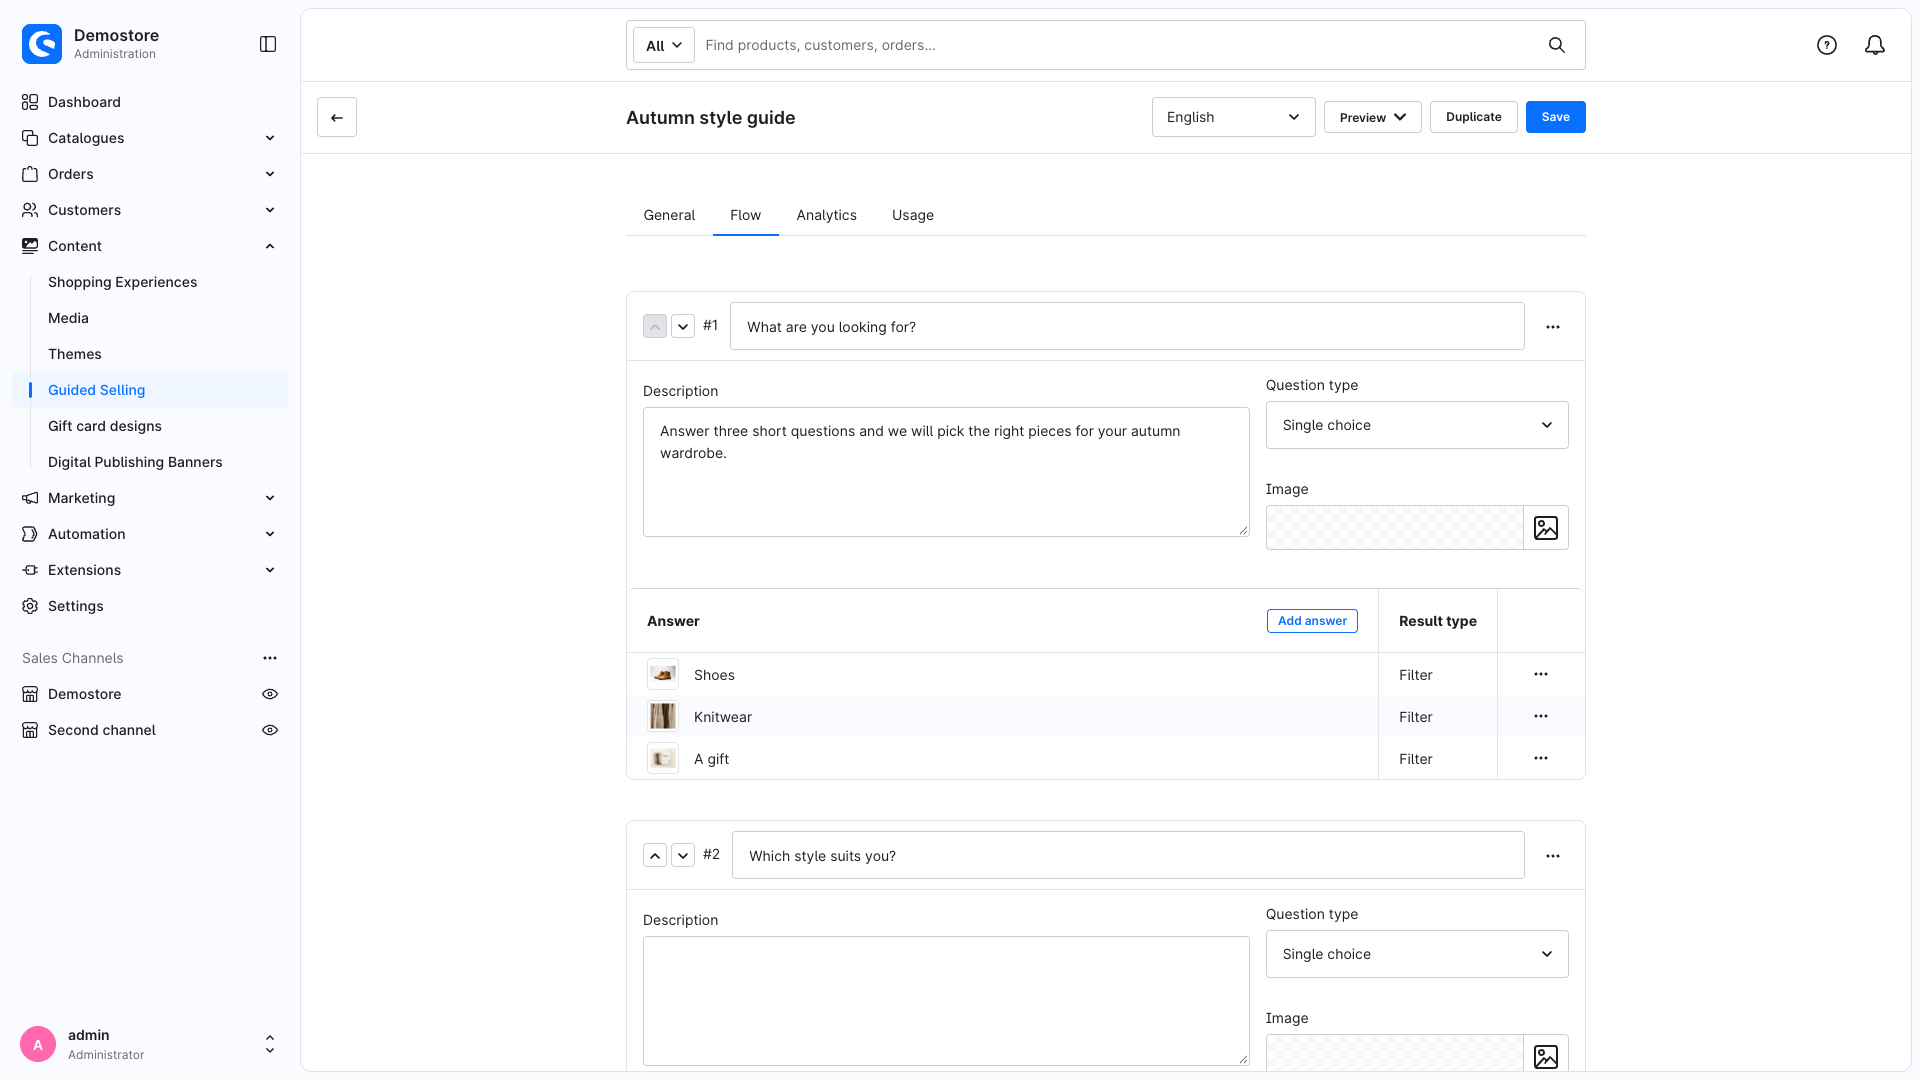Image resolution: width=1920 pixels, height=1080 pixels.
Task: Open media picker icon for question #1 image
Action: (x=1546, y=528)
